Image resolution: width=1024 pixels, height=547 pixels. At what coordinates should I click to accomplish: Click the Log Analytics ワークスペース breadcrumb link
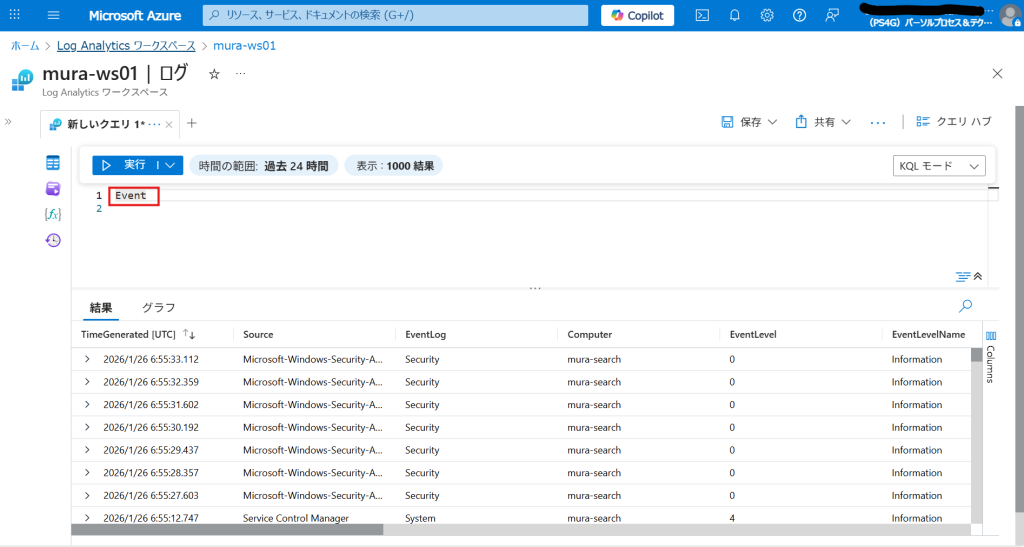pos(126,46)
